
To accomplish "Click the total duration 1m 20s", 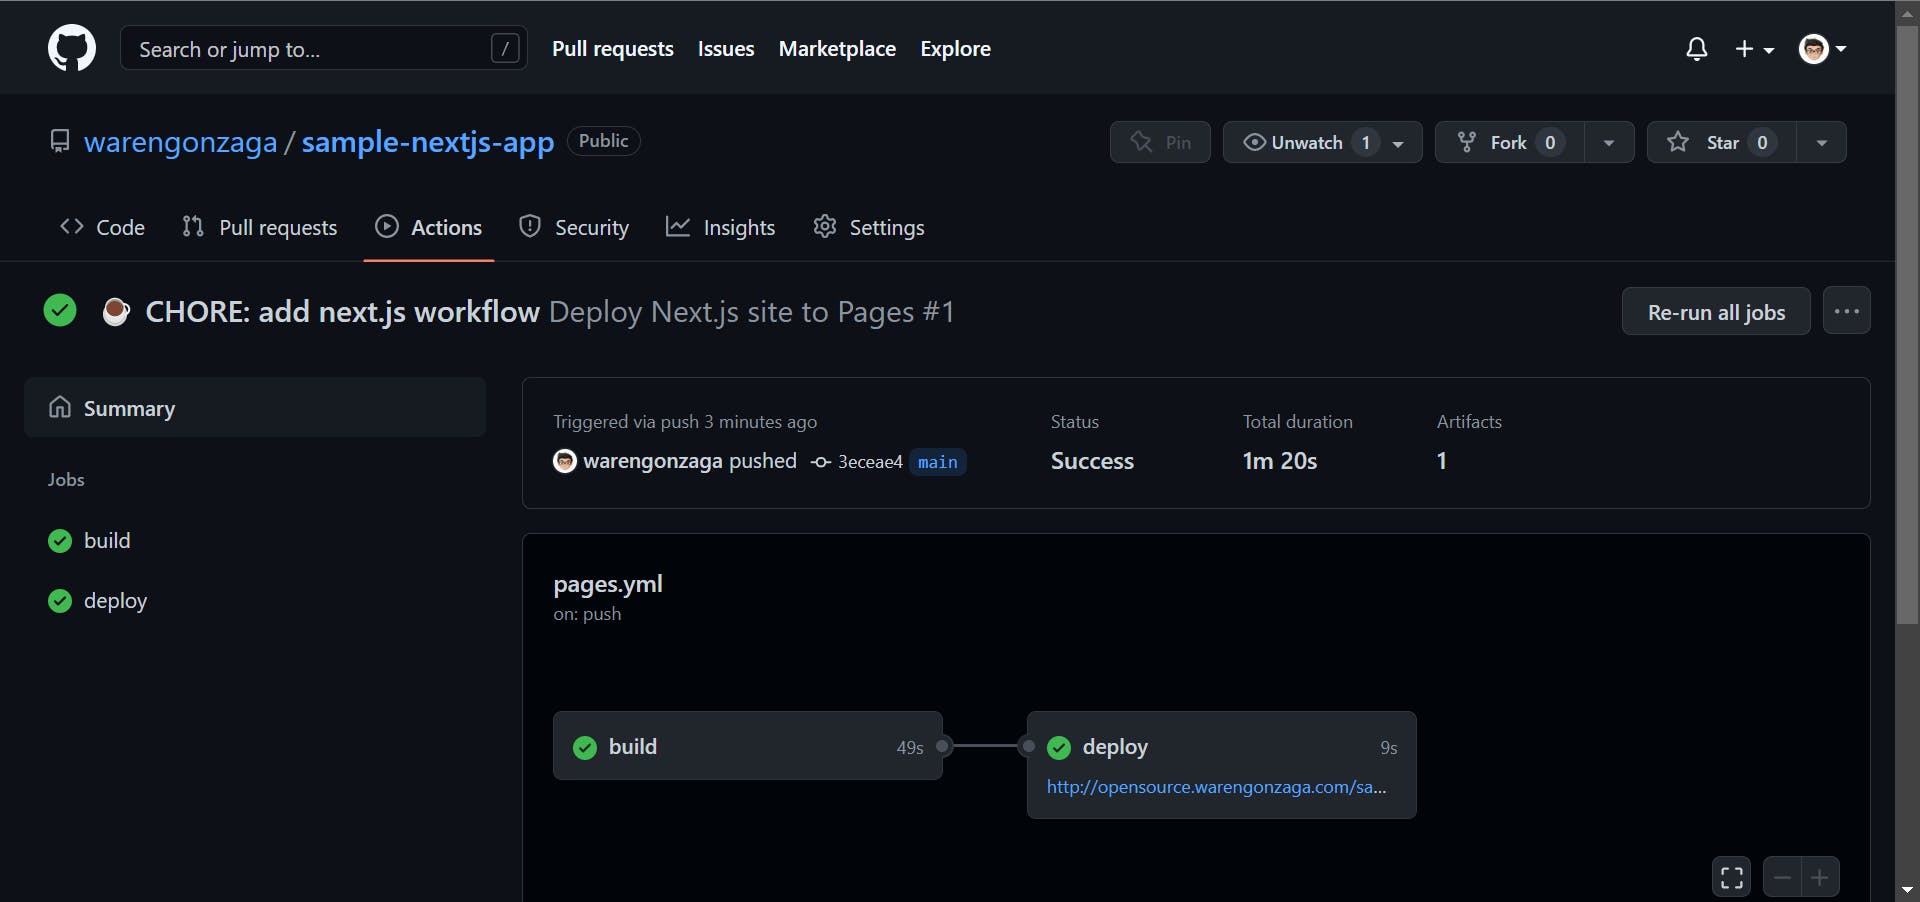I will [1280, 461].
